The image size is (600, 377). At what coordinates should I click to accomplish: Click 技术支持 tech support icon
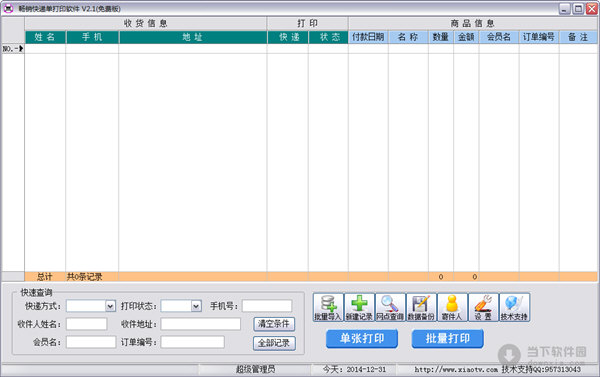pyautogui.click(x=514, y=307)
